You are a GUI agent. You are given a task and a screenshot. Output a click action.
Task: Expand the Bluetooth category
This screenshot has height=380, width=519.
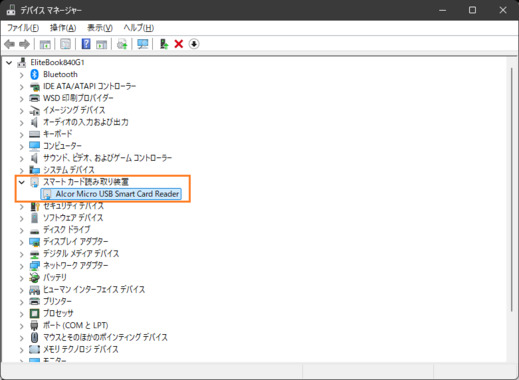click(22, 75)
